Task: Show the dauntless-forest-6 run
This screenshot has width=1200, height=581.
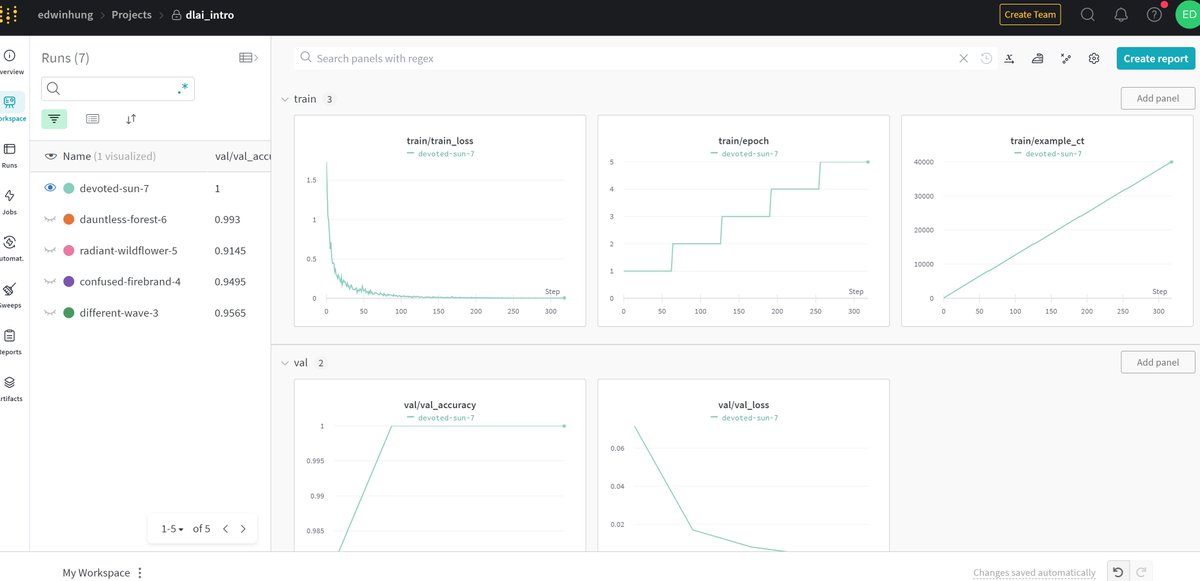Action: click(x=50, y=219)
